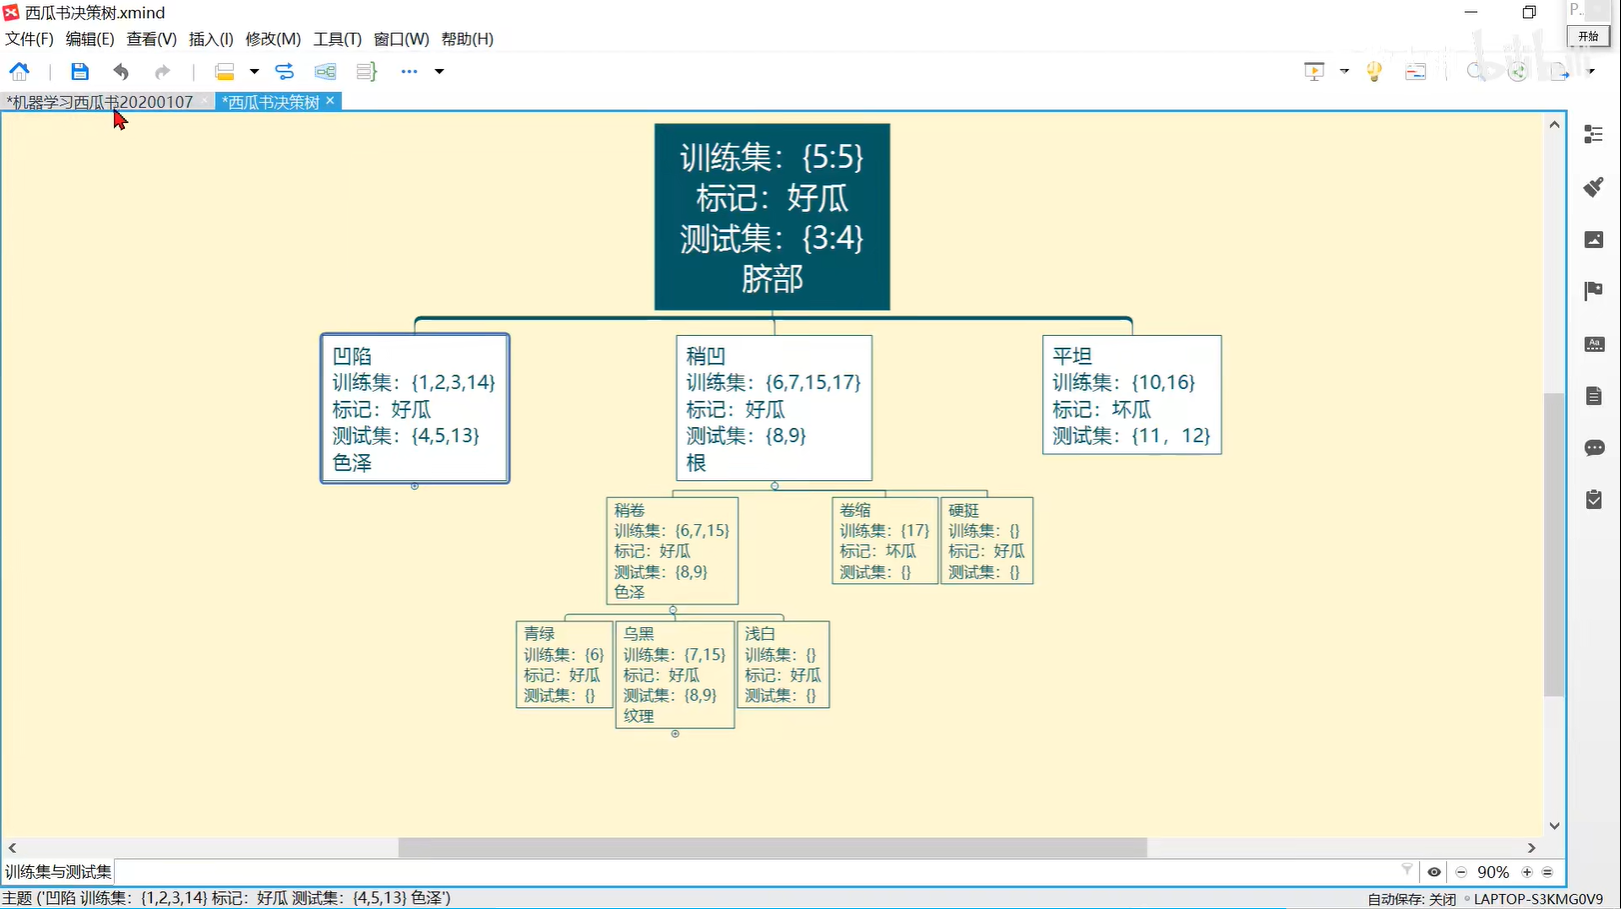Select the 浅白 topic node
Image resolution: width=1621 pixels, height=909 pixels.
click(783, 664)
